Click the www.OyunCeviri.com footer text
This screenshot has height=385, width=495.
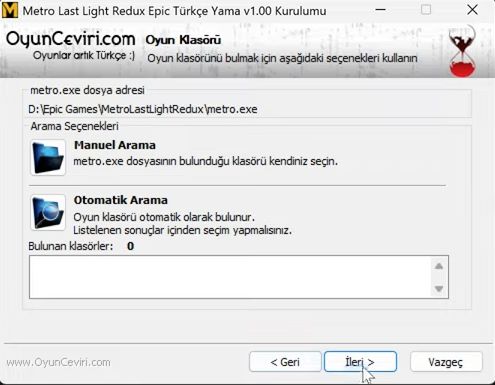coord(58,362)
